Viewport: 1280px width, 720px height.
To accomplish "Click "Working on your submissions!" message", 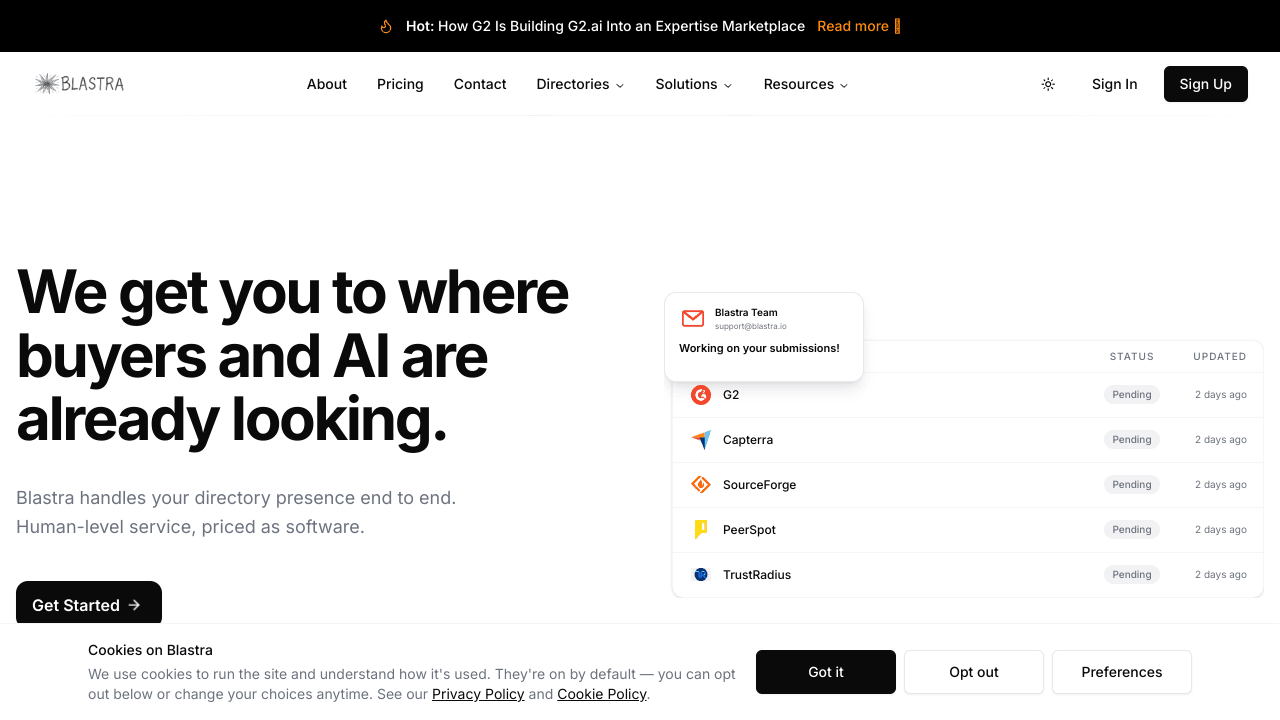I will pyautogui.click(x=759, y=349).
